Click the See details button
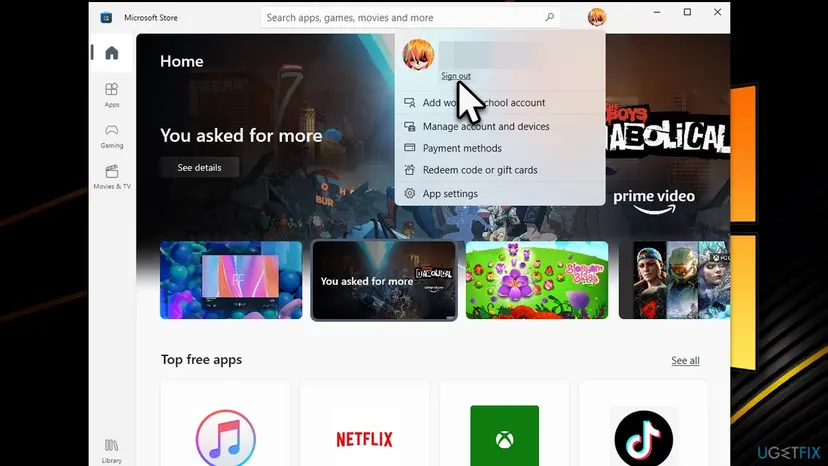Viewport: 828px width, 466px height. (x=199, y=167)
